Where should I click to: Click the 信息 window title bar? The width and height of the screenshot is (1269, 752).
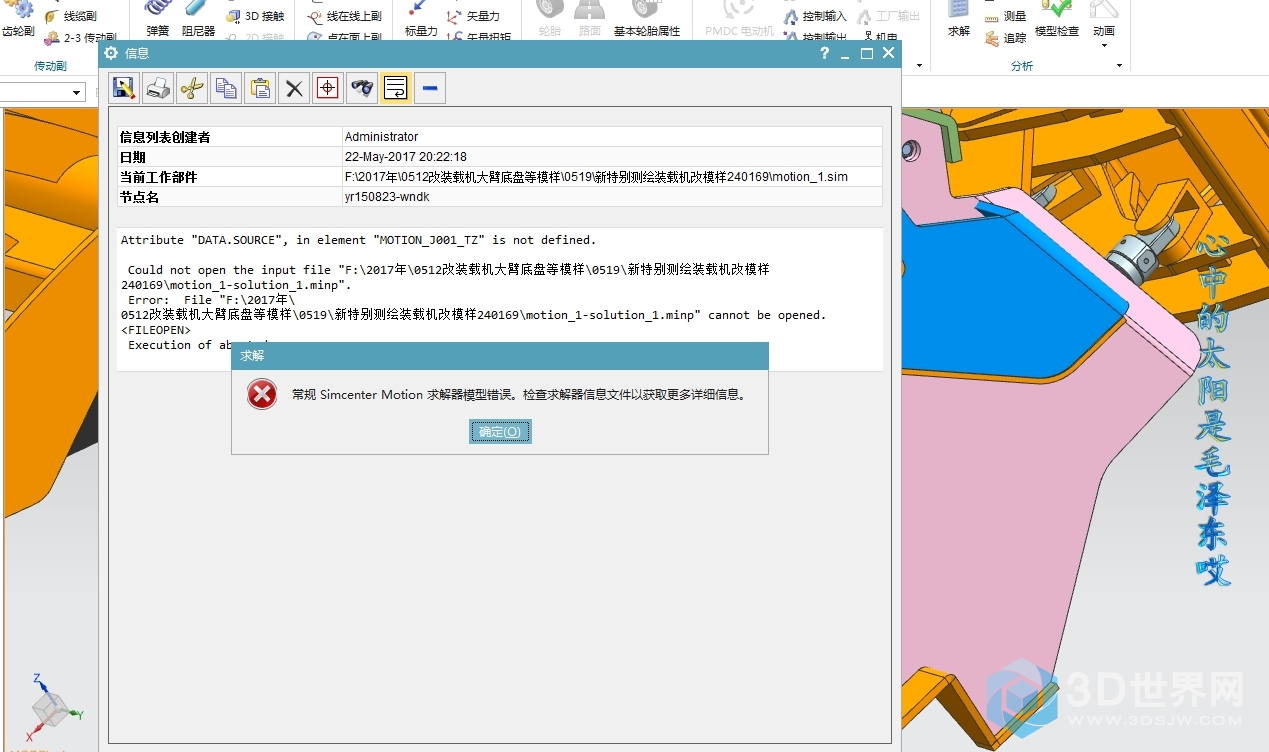click(x=500, y=54)
